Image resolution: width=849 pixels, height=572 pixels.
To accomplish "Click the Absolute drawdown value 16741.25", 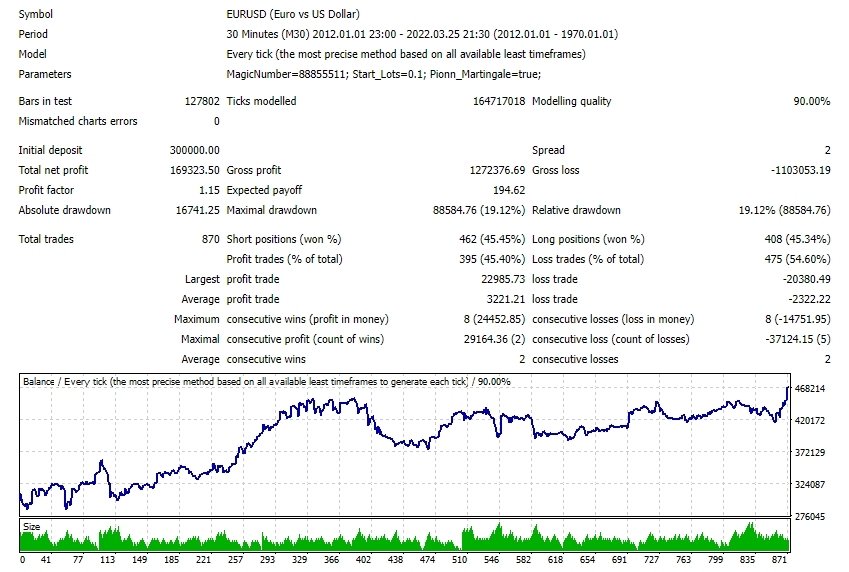I will (198, 211).
